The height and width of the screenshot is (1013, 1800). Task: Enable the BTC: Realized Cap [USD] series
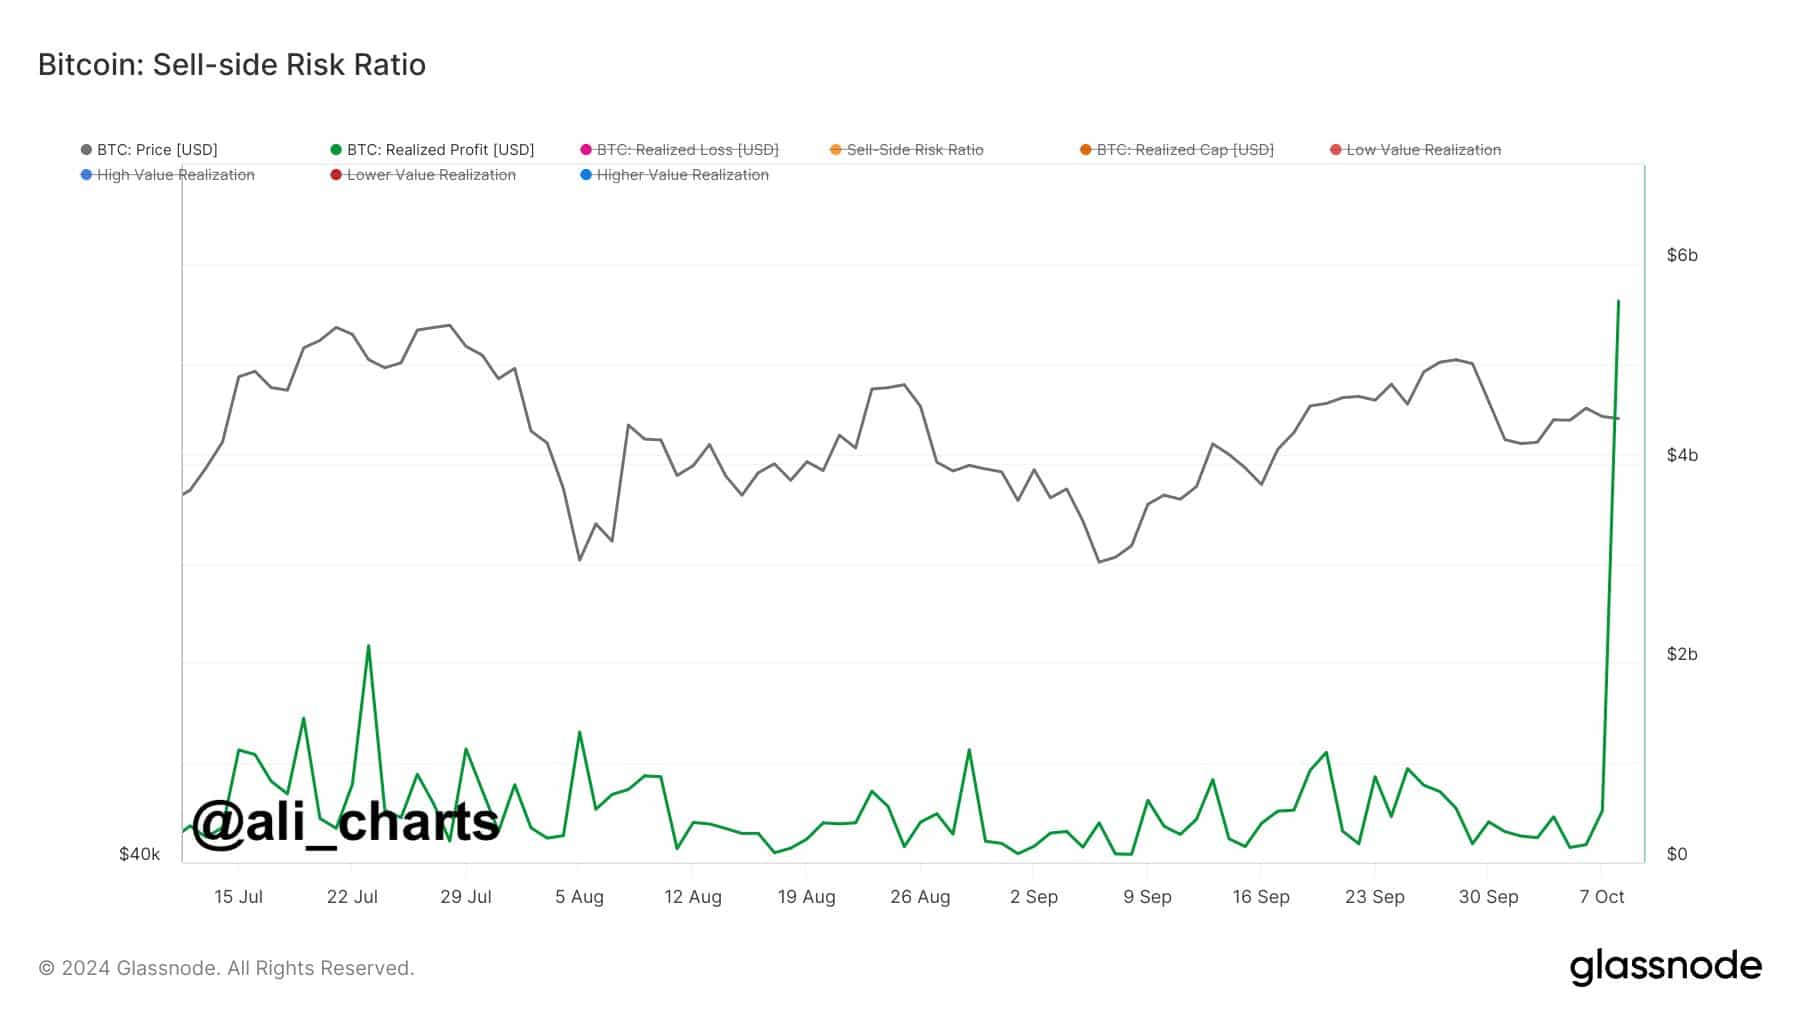[1185, 150]
